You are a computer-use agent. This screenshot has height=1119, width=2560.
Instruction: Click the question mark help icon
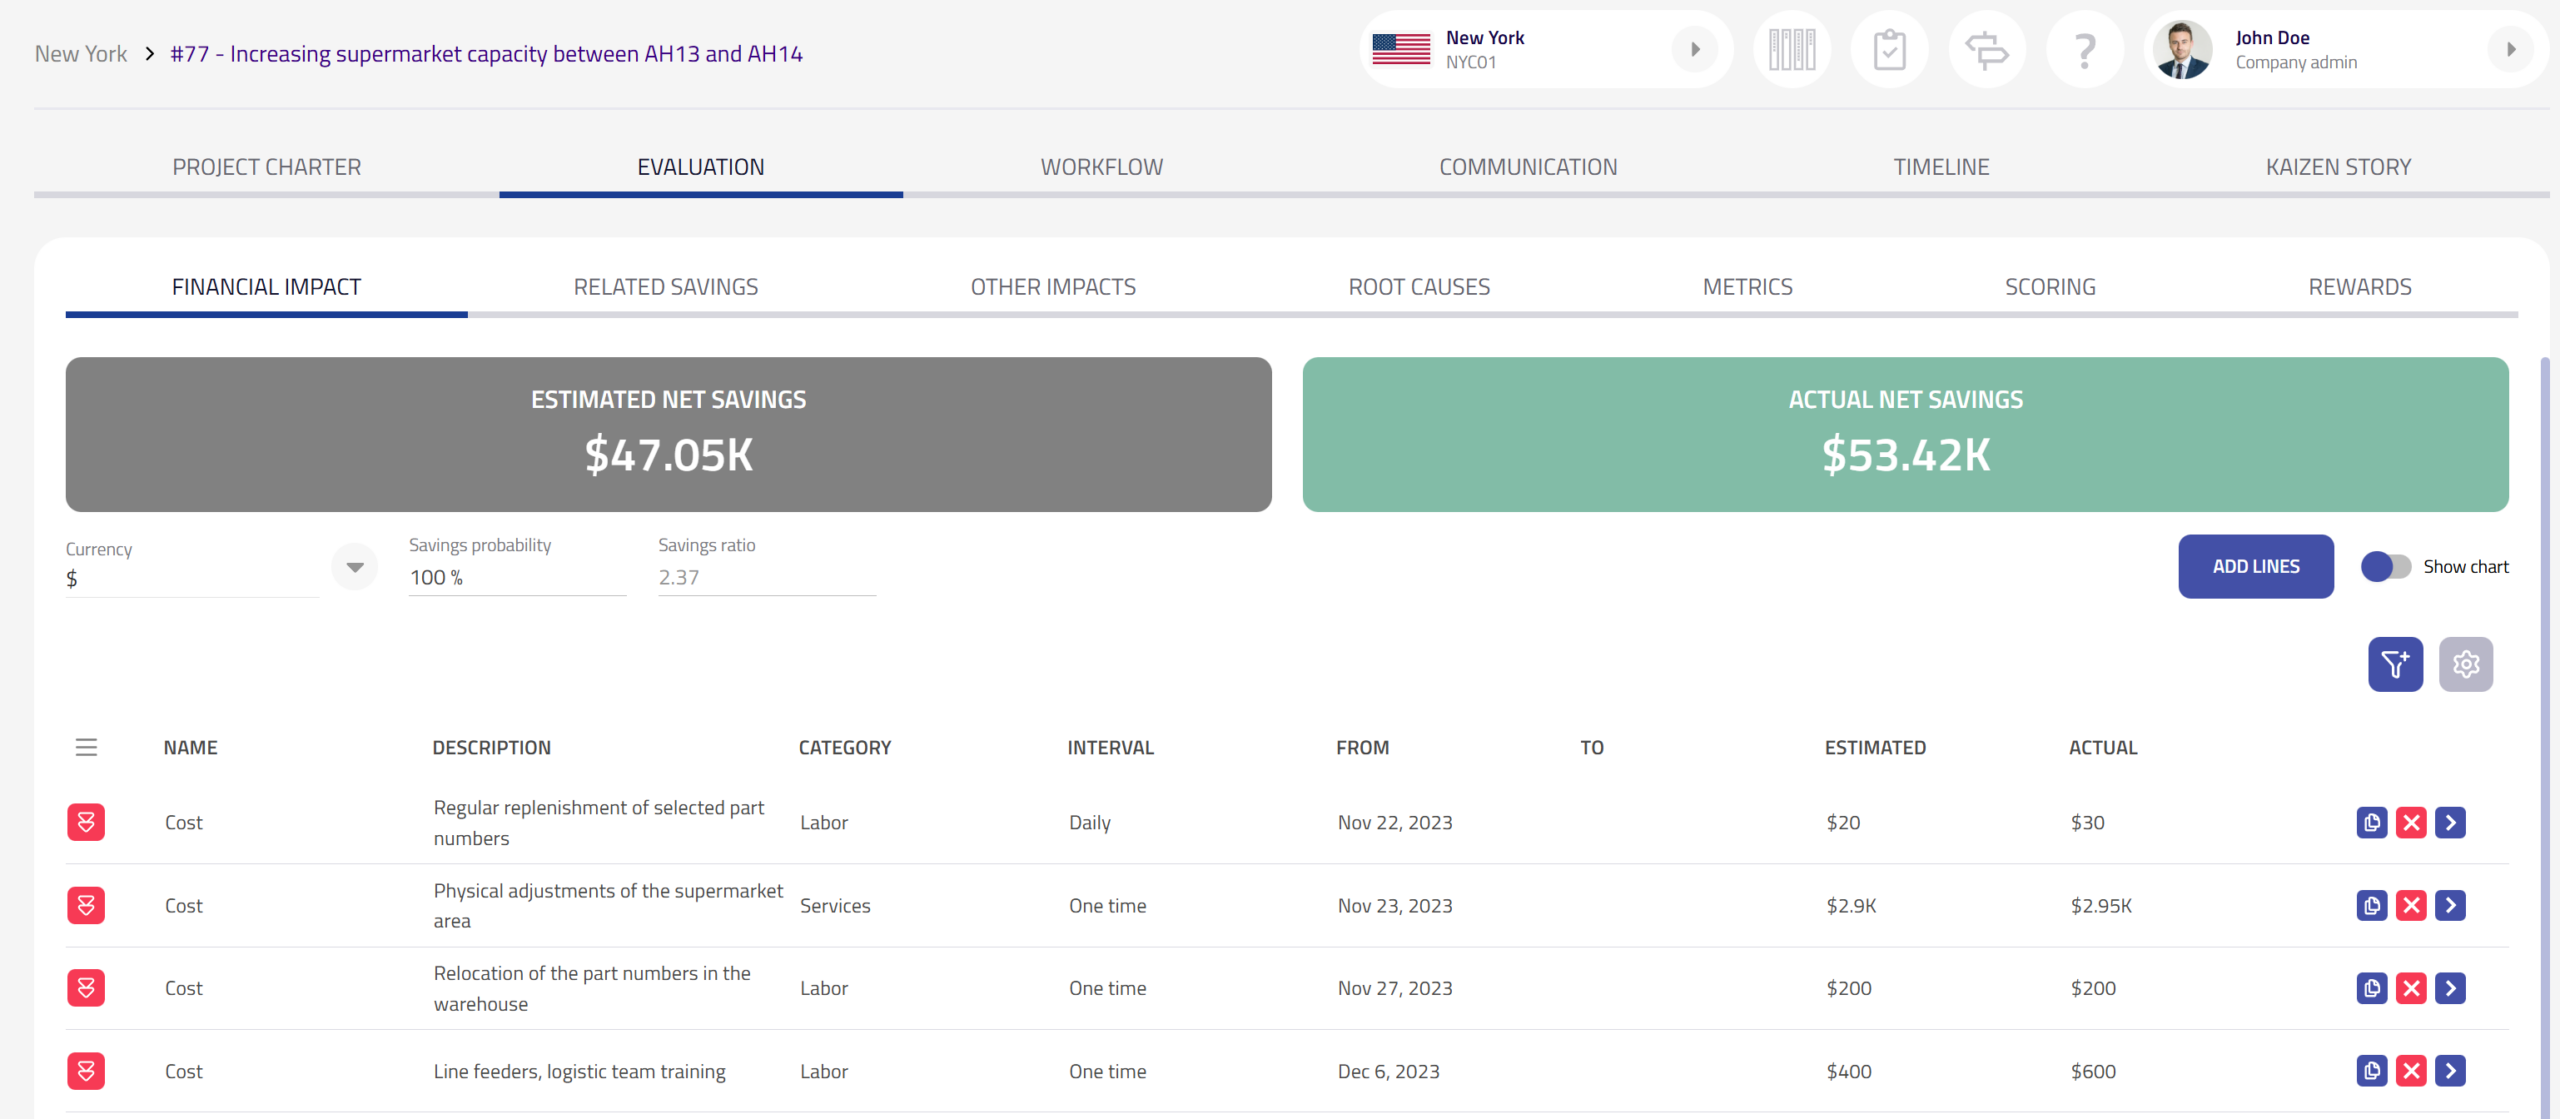2084,49
